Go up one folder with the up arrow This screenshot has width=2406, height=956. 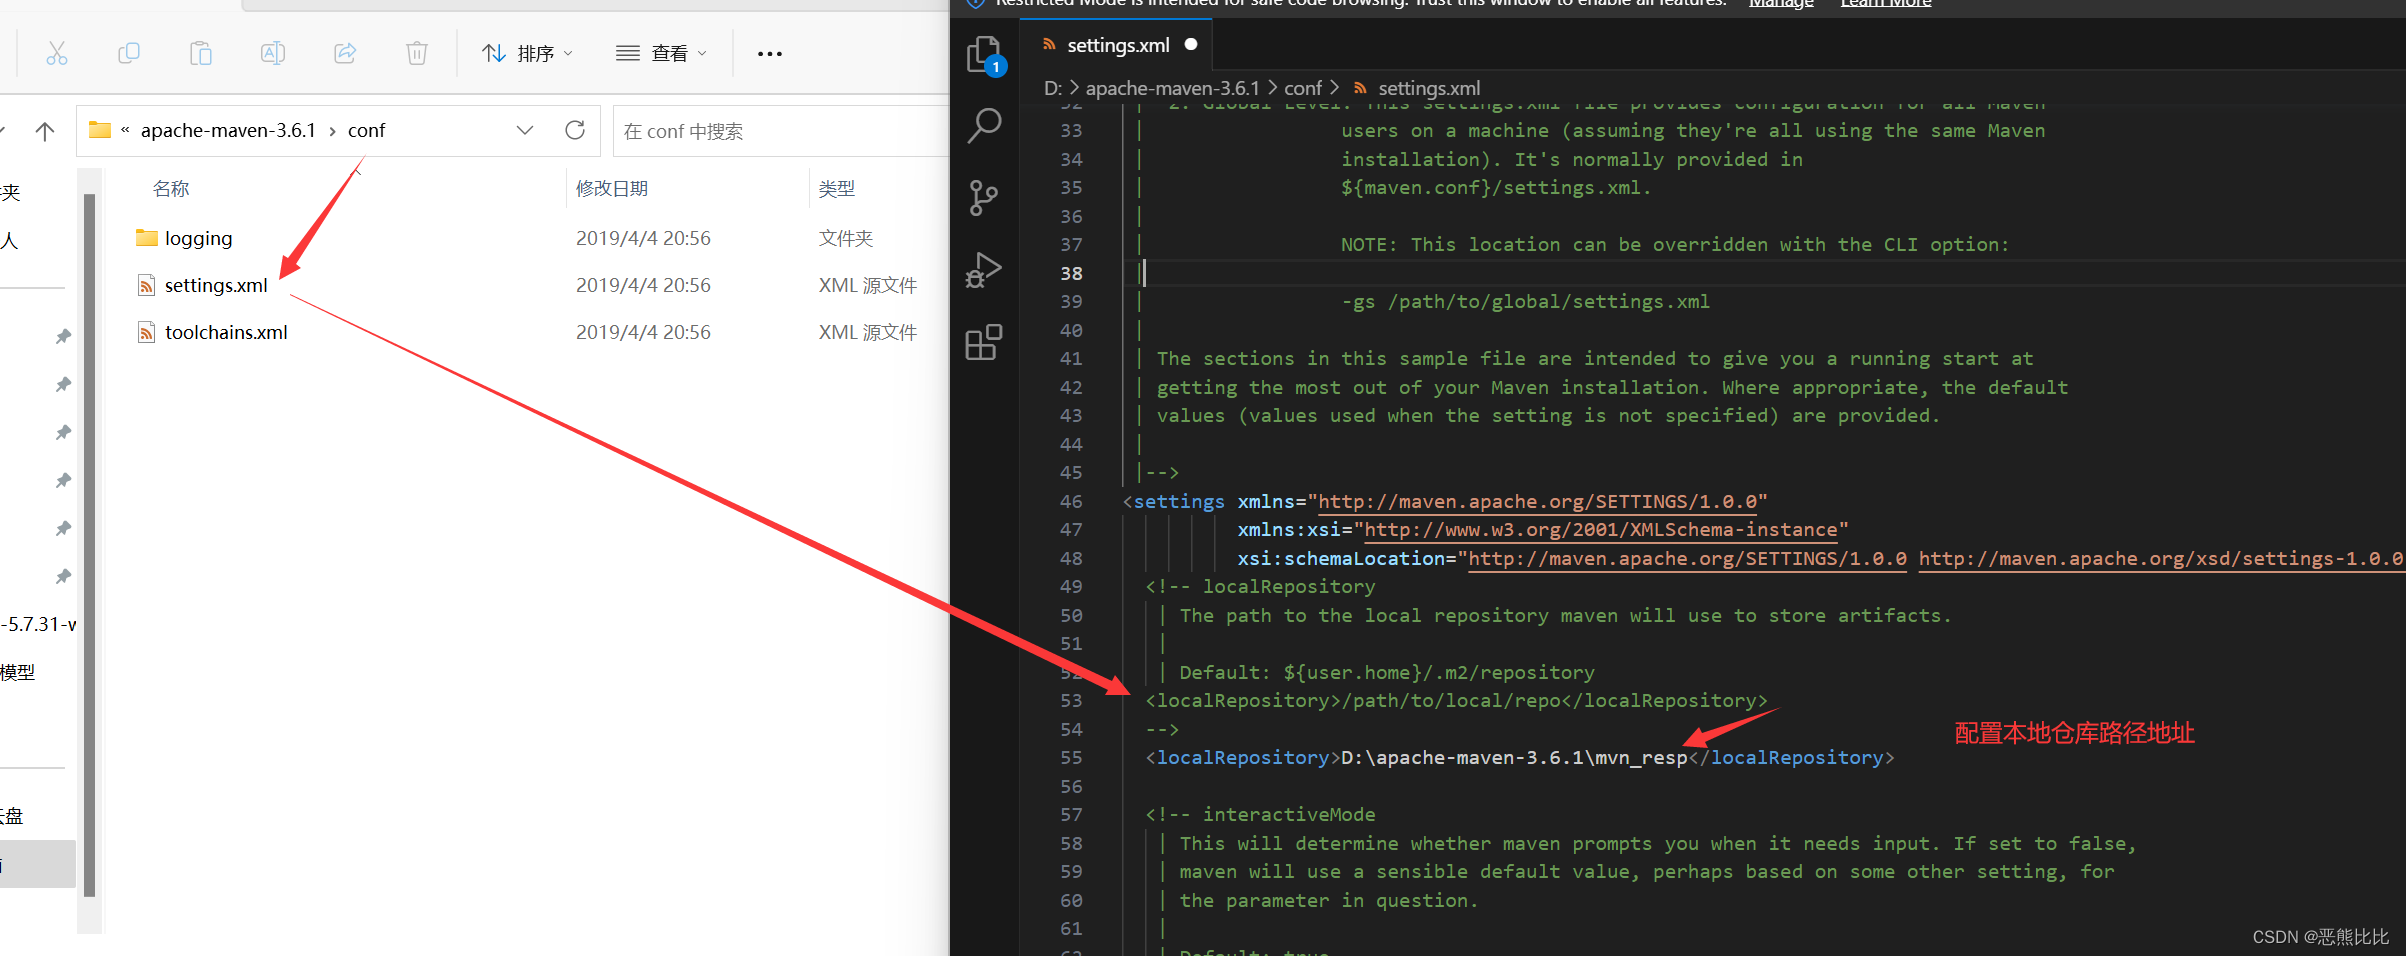point(45,131)
